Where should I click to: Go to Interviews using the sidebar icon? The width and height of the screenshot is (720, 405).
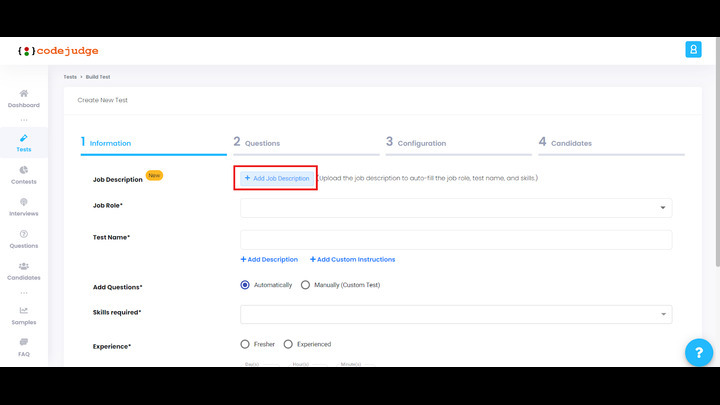24,203
